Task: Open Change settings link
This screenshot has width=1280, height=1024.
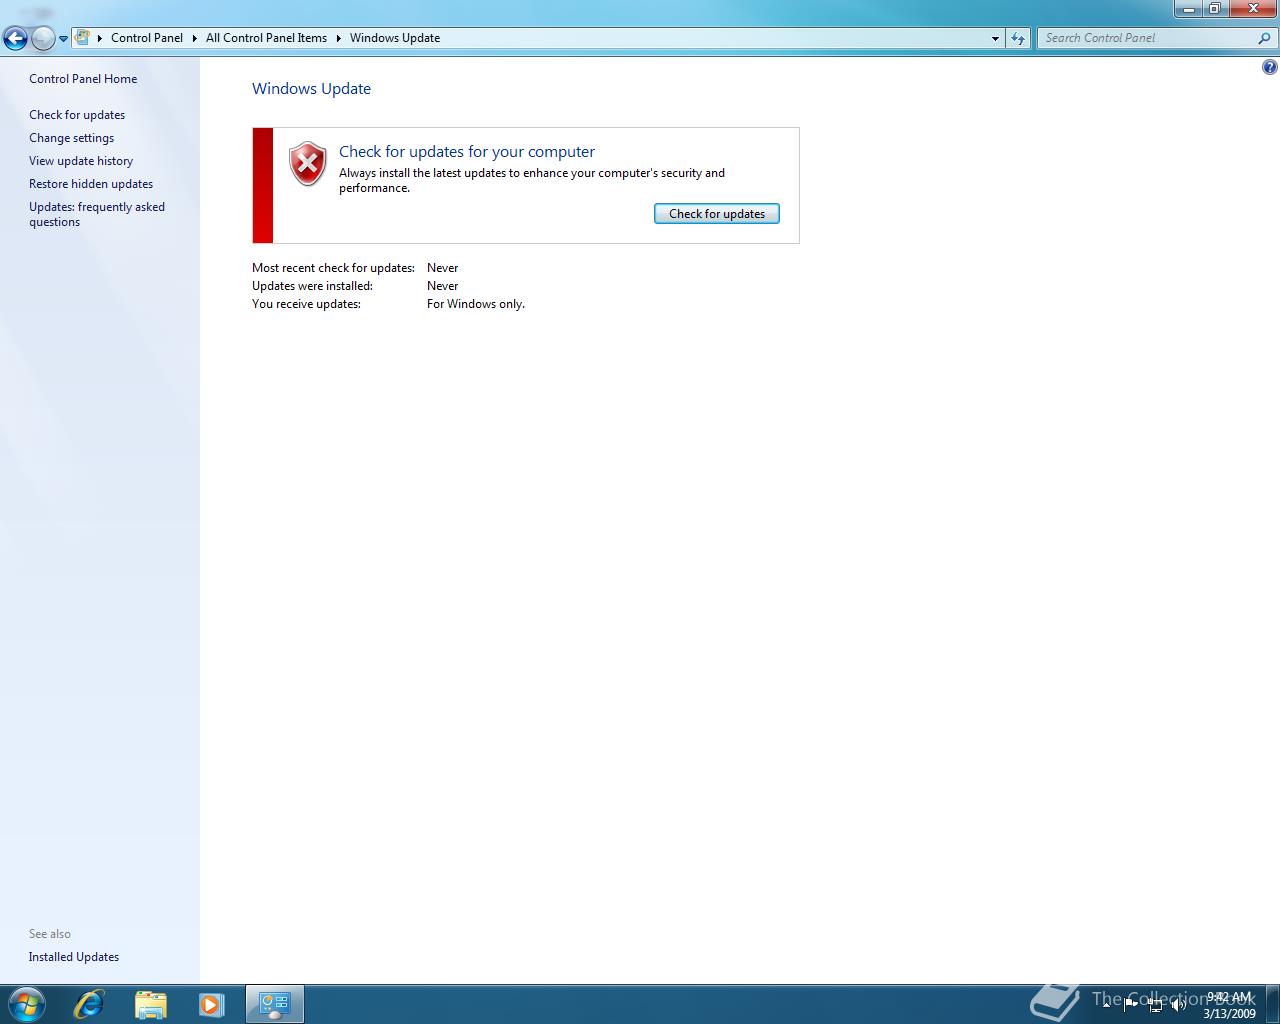Action: (x=71, y=138)
